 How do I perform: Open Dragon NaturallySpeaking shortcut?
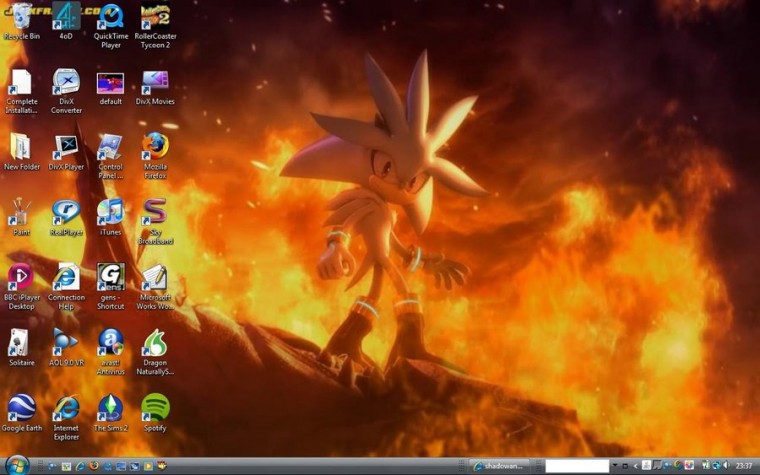click(x=155, y=352)
